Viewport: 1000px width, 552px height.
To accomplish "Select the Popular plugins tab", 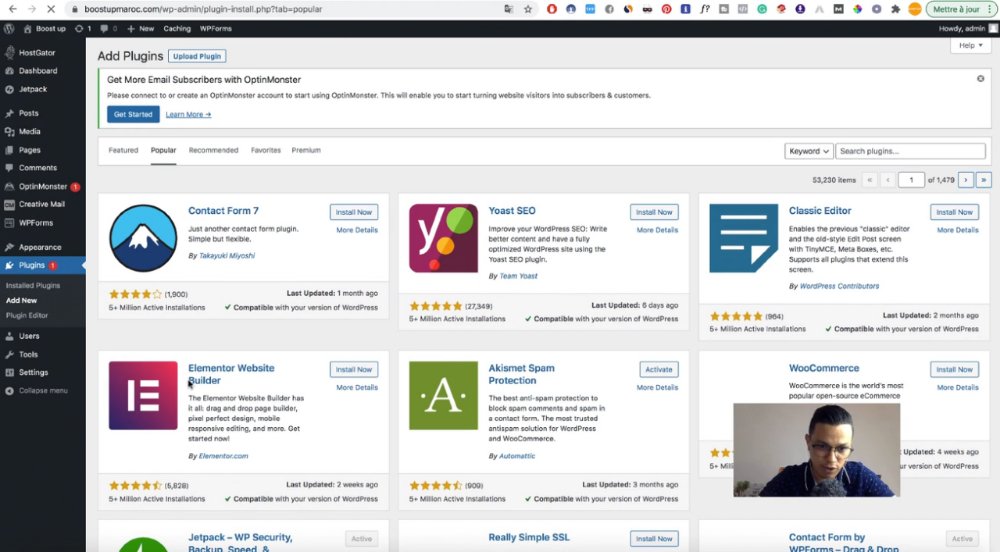I will [x=163, y=150].
